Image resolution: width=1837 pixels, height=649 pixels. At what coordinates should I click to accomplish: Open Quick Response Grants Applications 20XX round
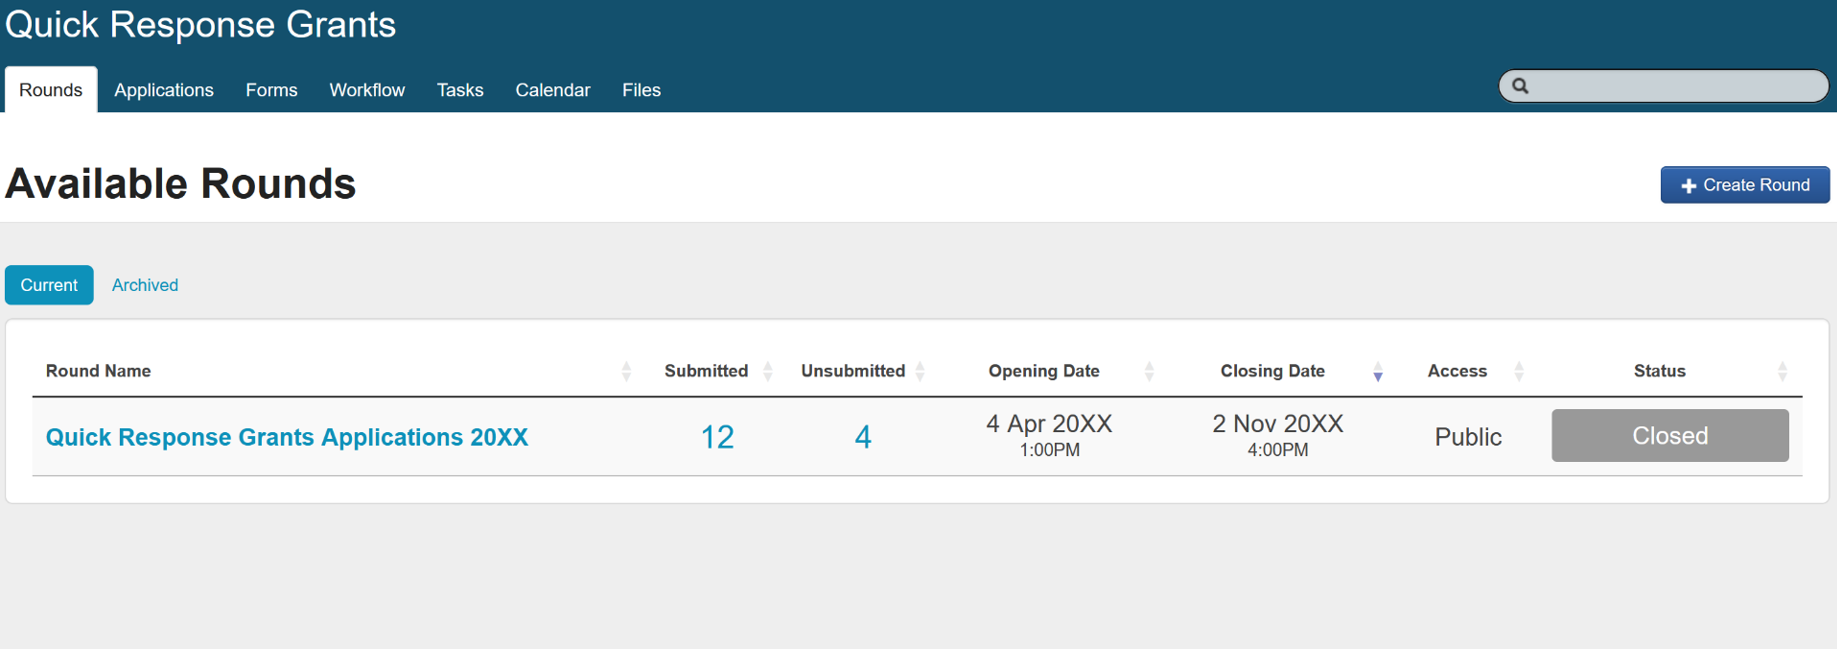[287, 437]
